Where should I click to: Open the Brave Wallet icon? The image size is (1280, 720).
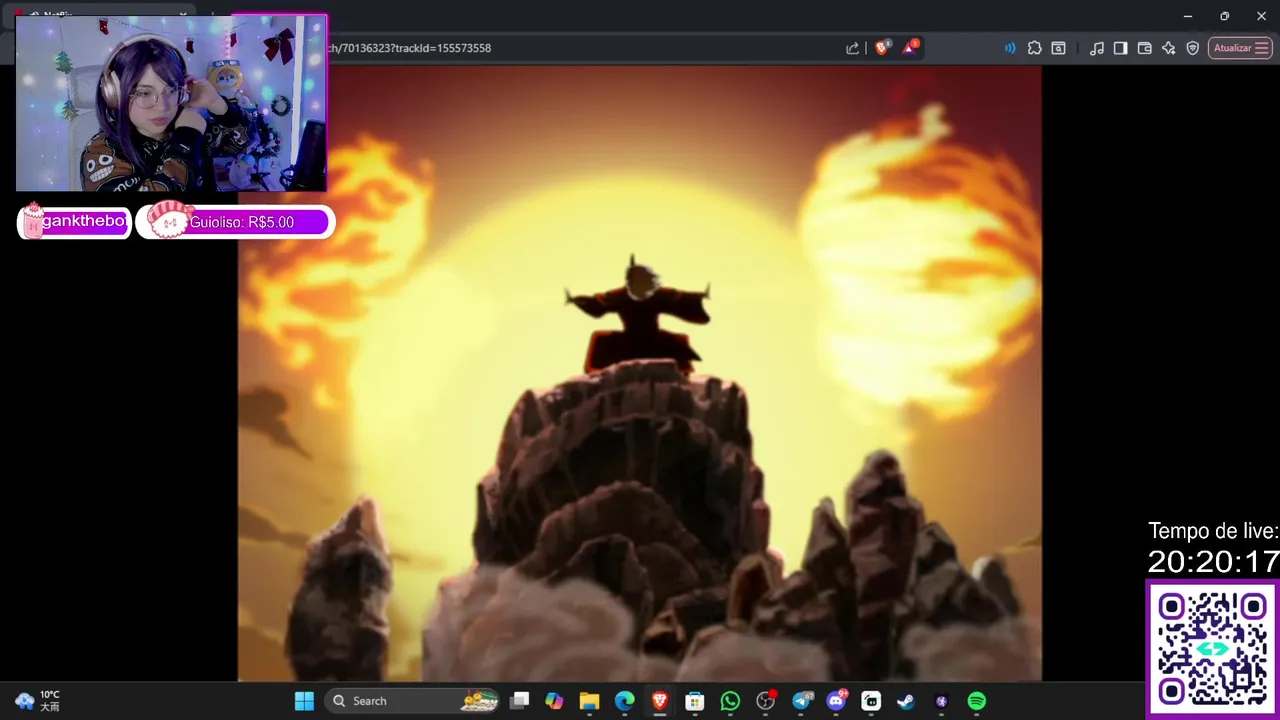[1145, 48]
